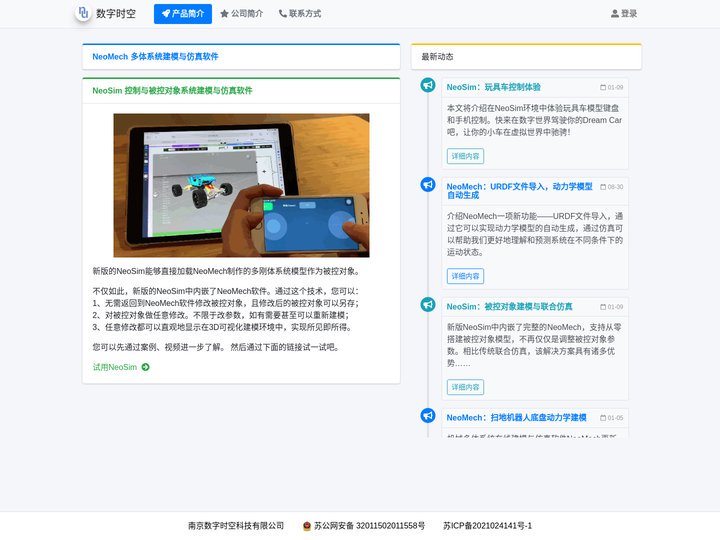Click the calendar icon beside date 08-30
The height and width of the screenshot is (540, 720).
point(603,187)
